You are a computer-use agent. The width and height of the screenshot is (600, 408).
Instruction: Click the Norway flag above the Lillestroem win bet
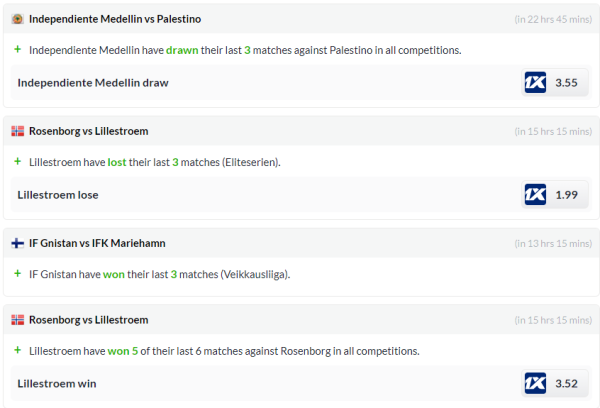18,320
